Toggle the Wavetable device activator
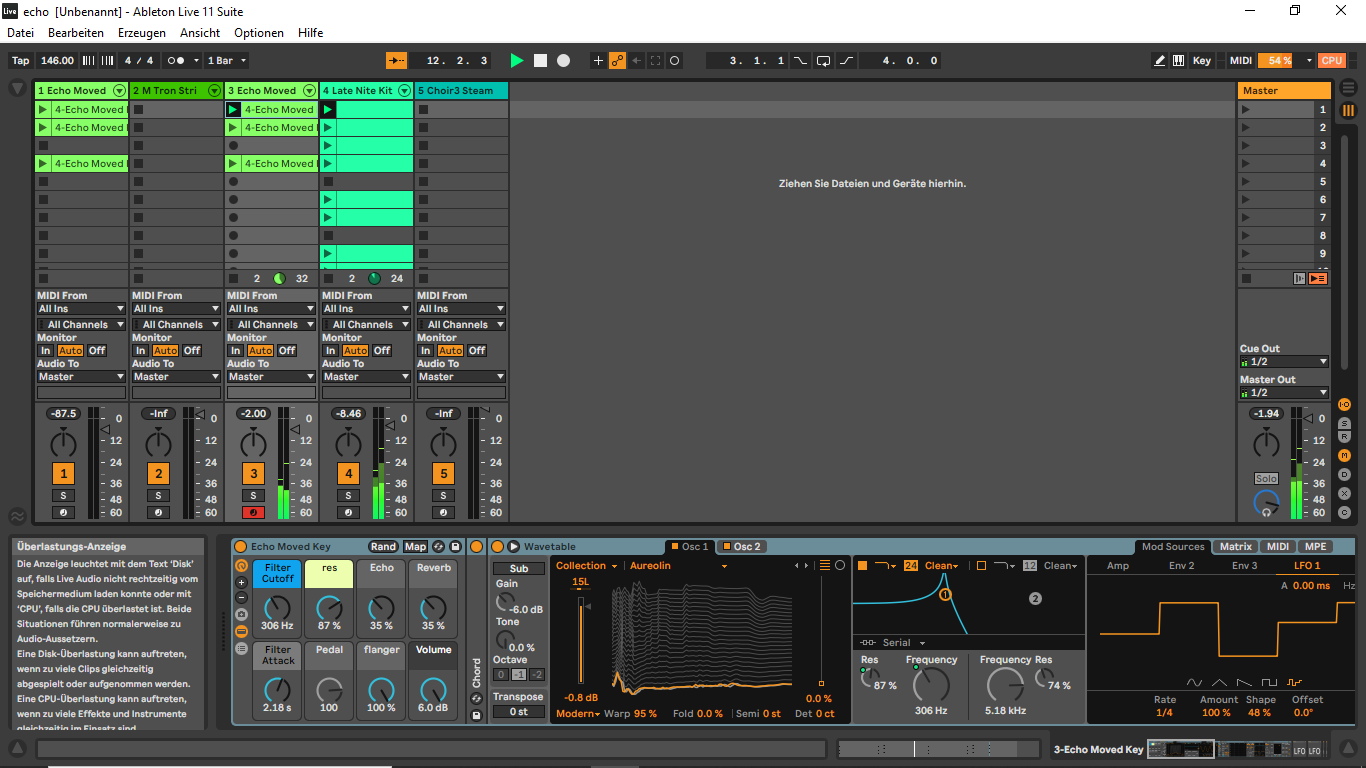Viewport: 1366px width, 768px height. point(497,547)
